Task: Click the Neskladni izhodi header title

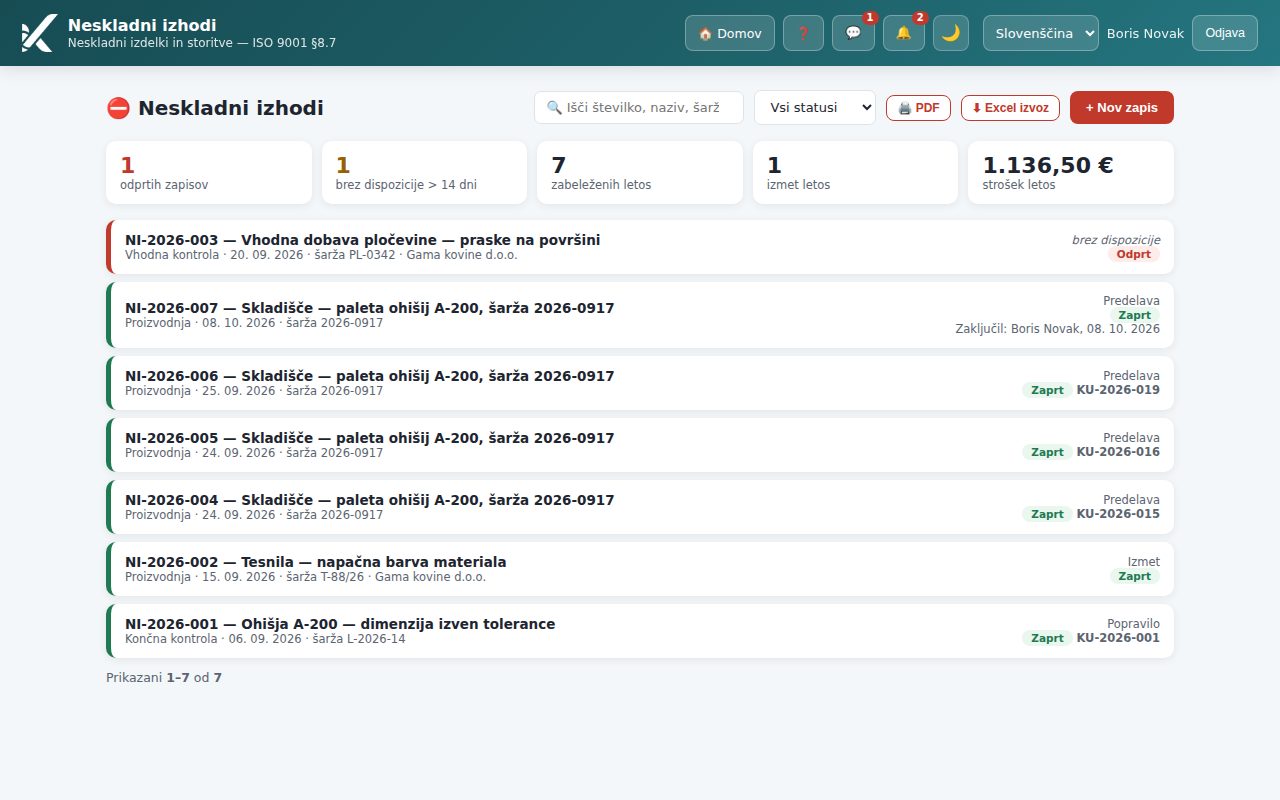Action: point(142,25)
